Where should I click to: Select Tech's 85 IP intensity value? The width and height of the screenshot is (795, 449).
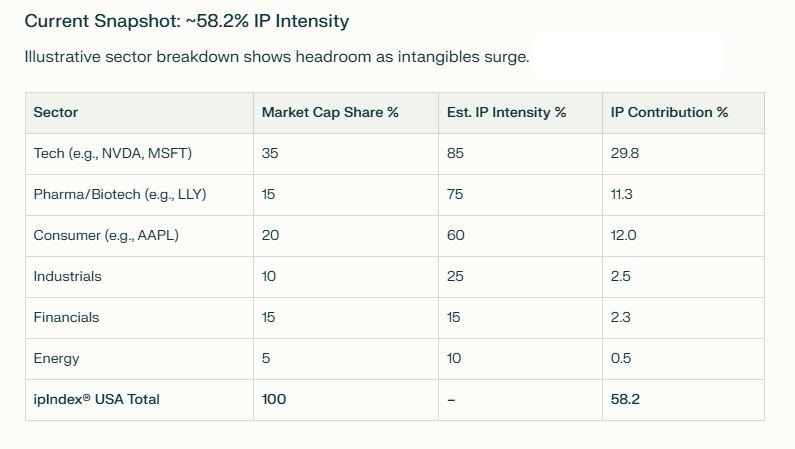click(x=456, y=154)
